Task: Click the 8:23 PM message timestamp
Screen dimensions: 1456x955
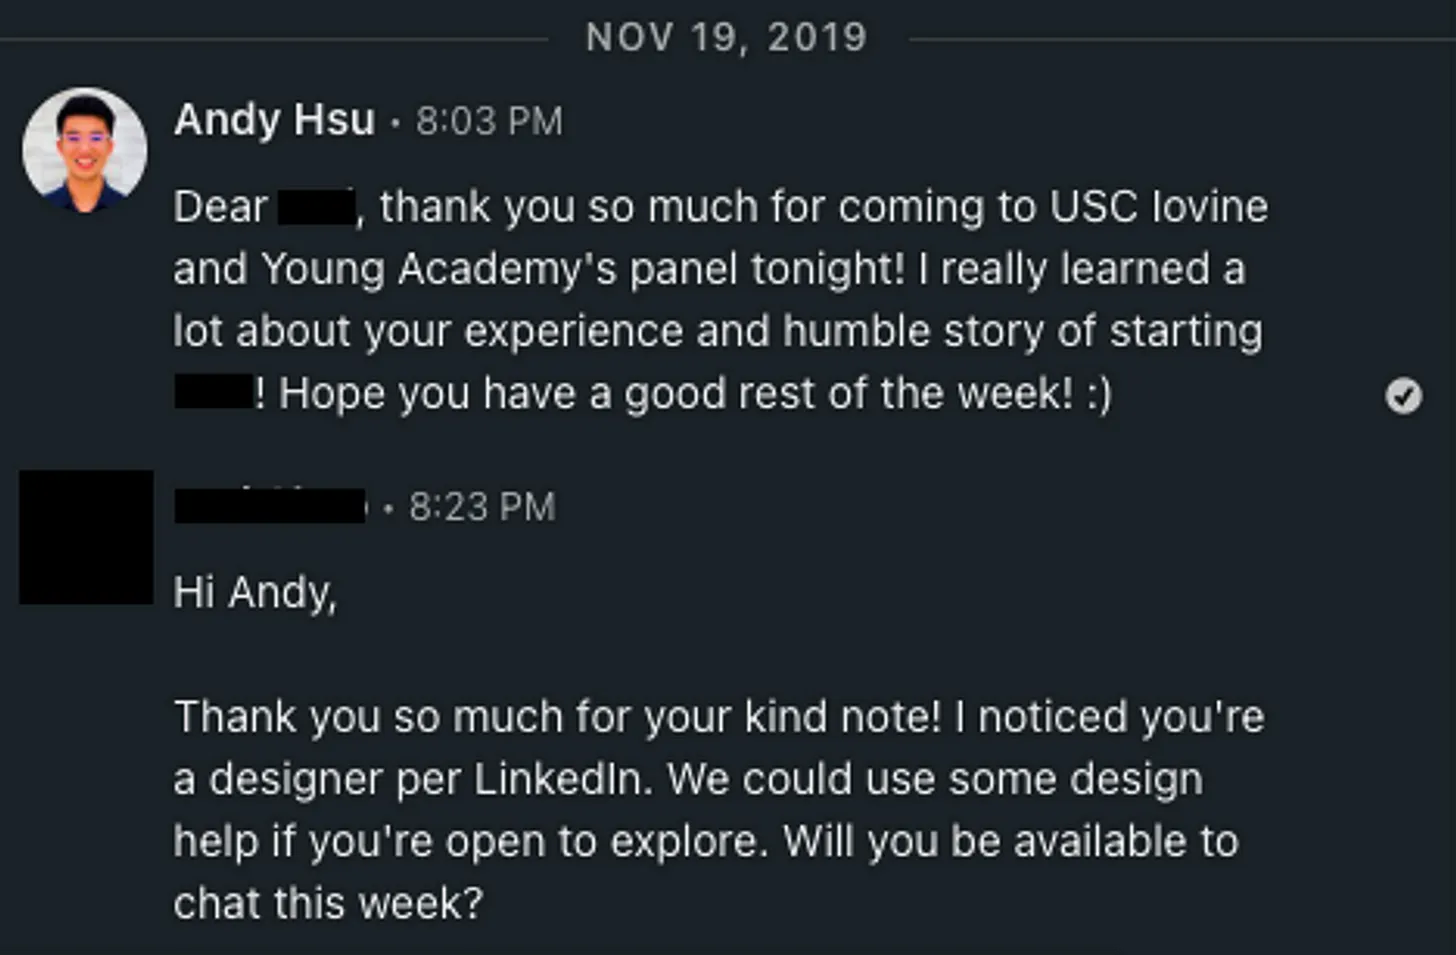Action: [x=482, y=506]
